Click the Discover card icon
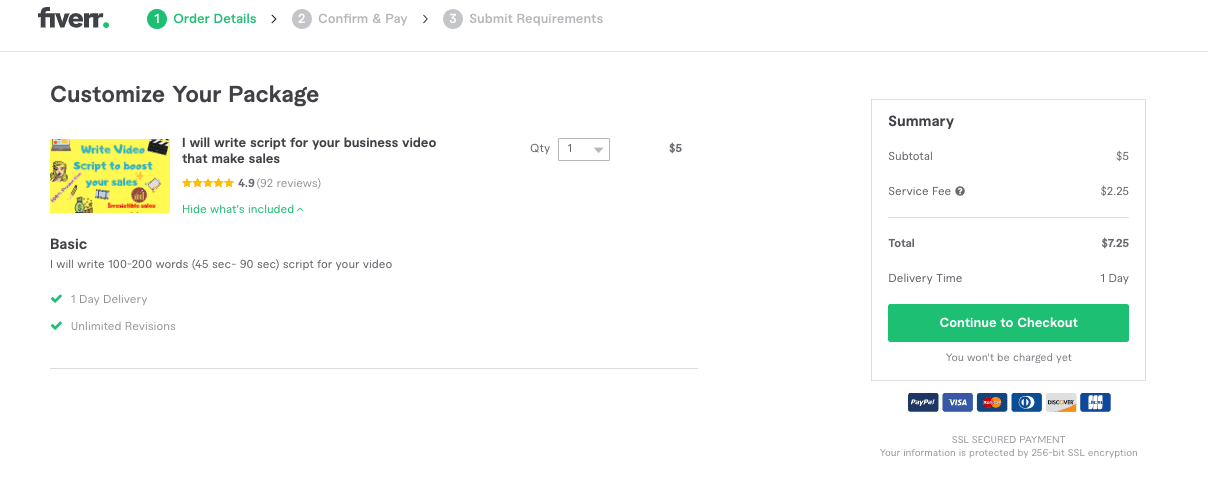This screenshot has width=1208, height=499. [1061, 402]
